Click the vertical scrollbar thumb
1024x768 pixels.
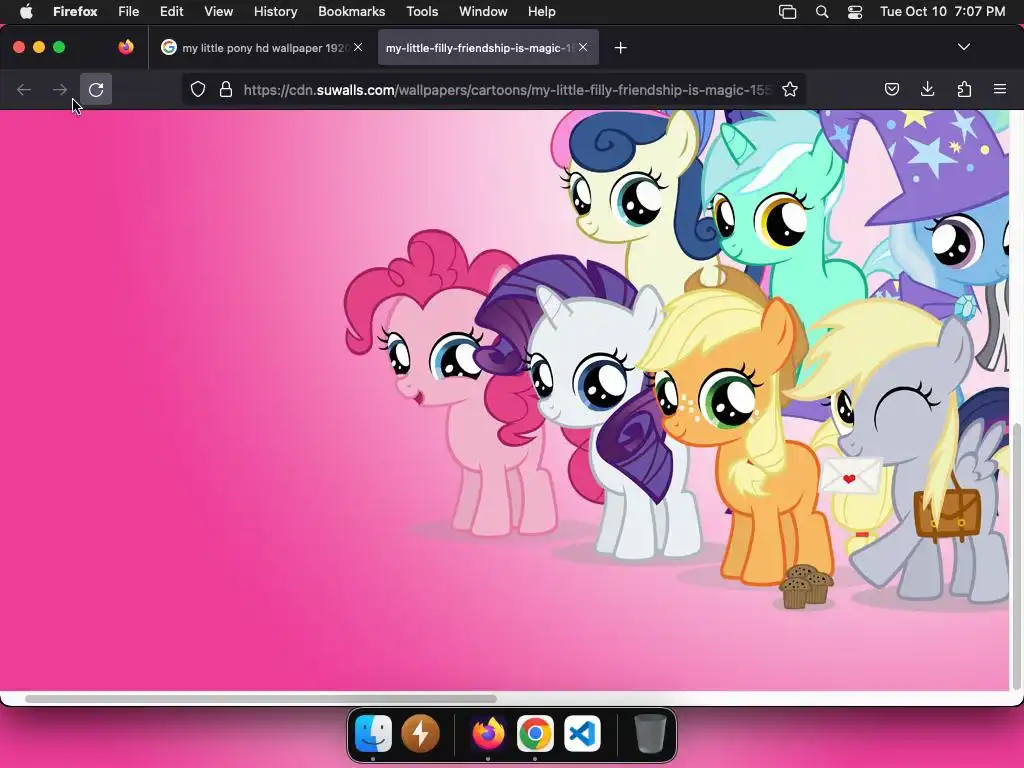click(1016, 556)
